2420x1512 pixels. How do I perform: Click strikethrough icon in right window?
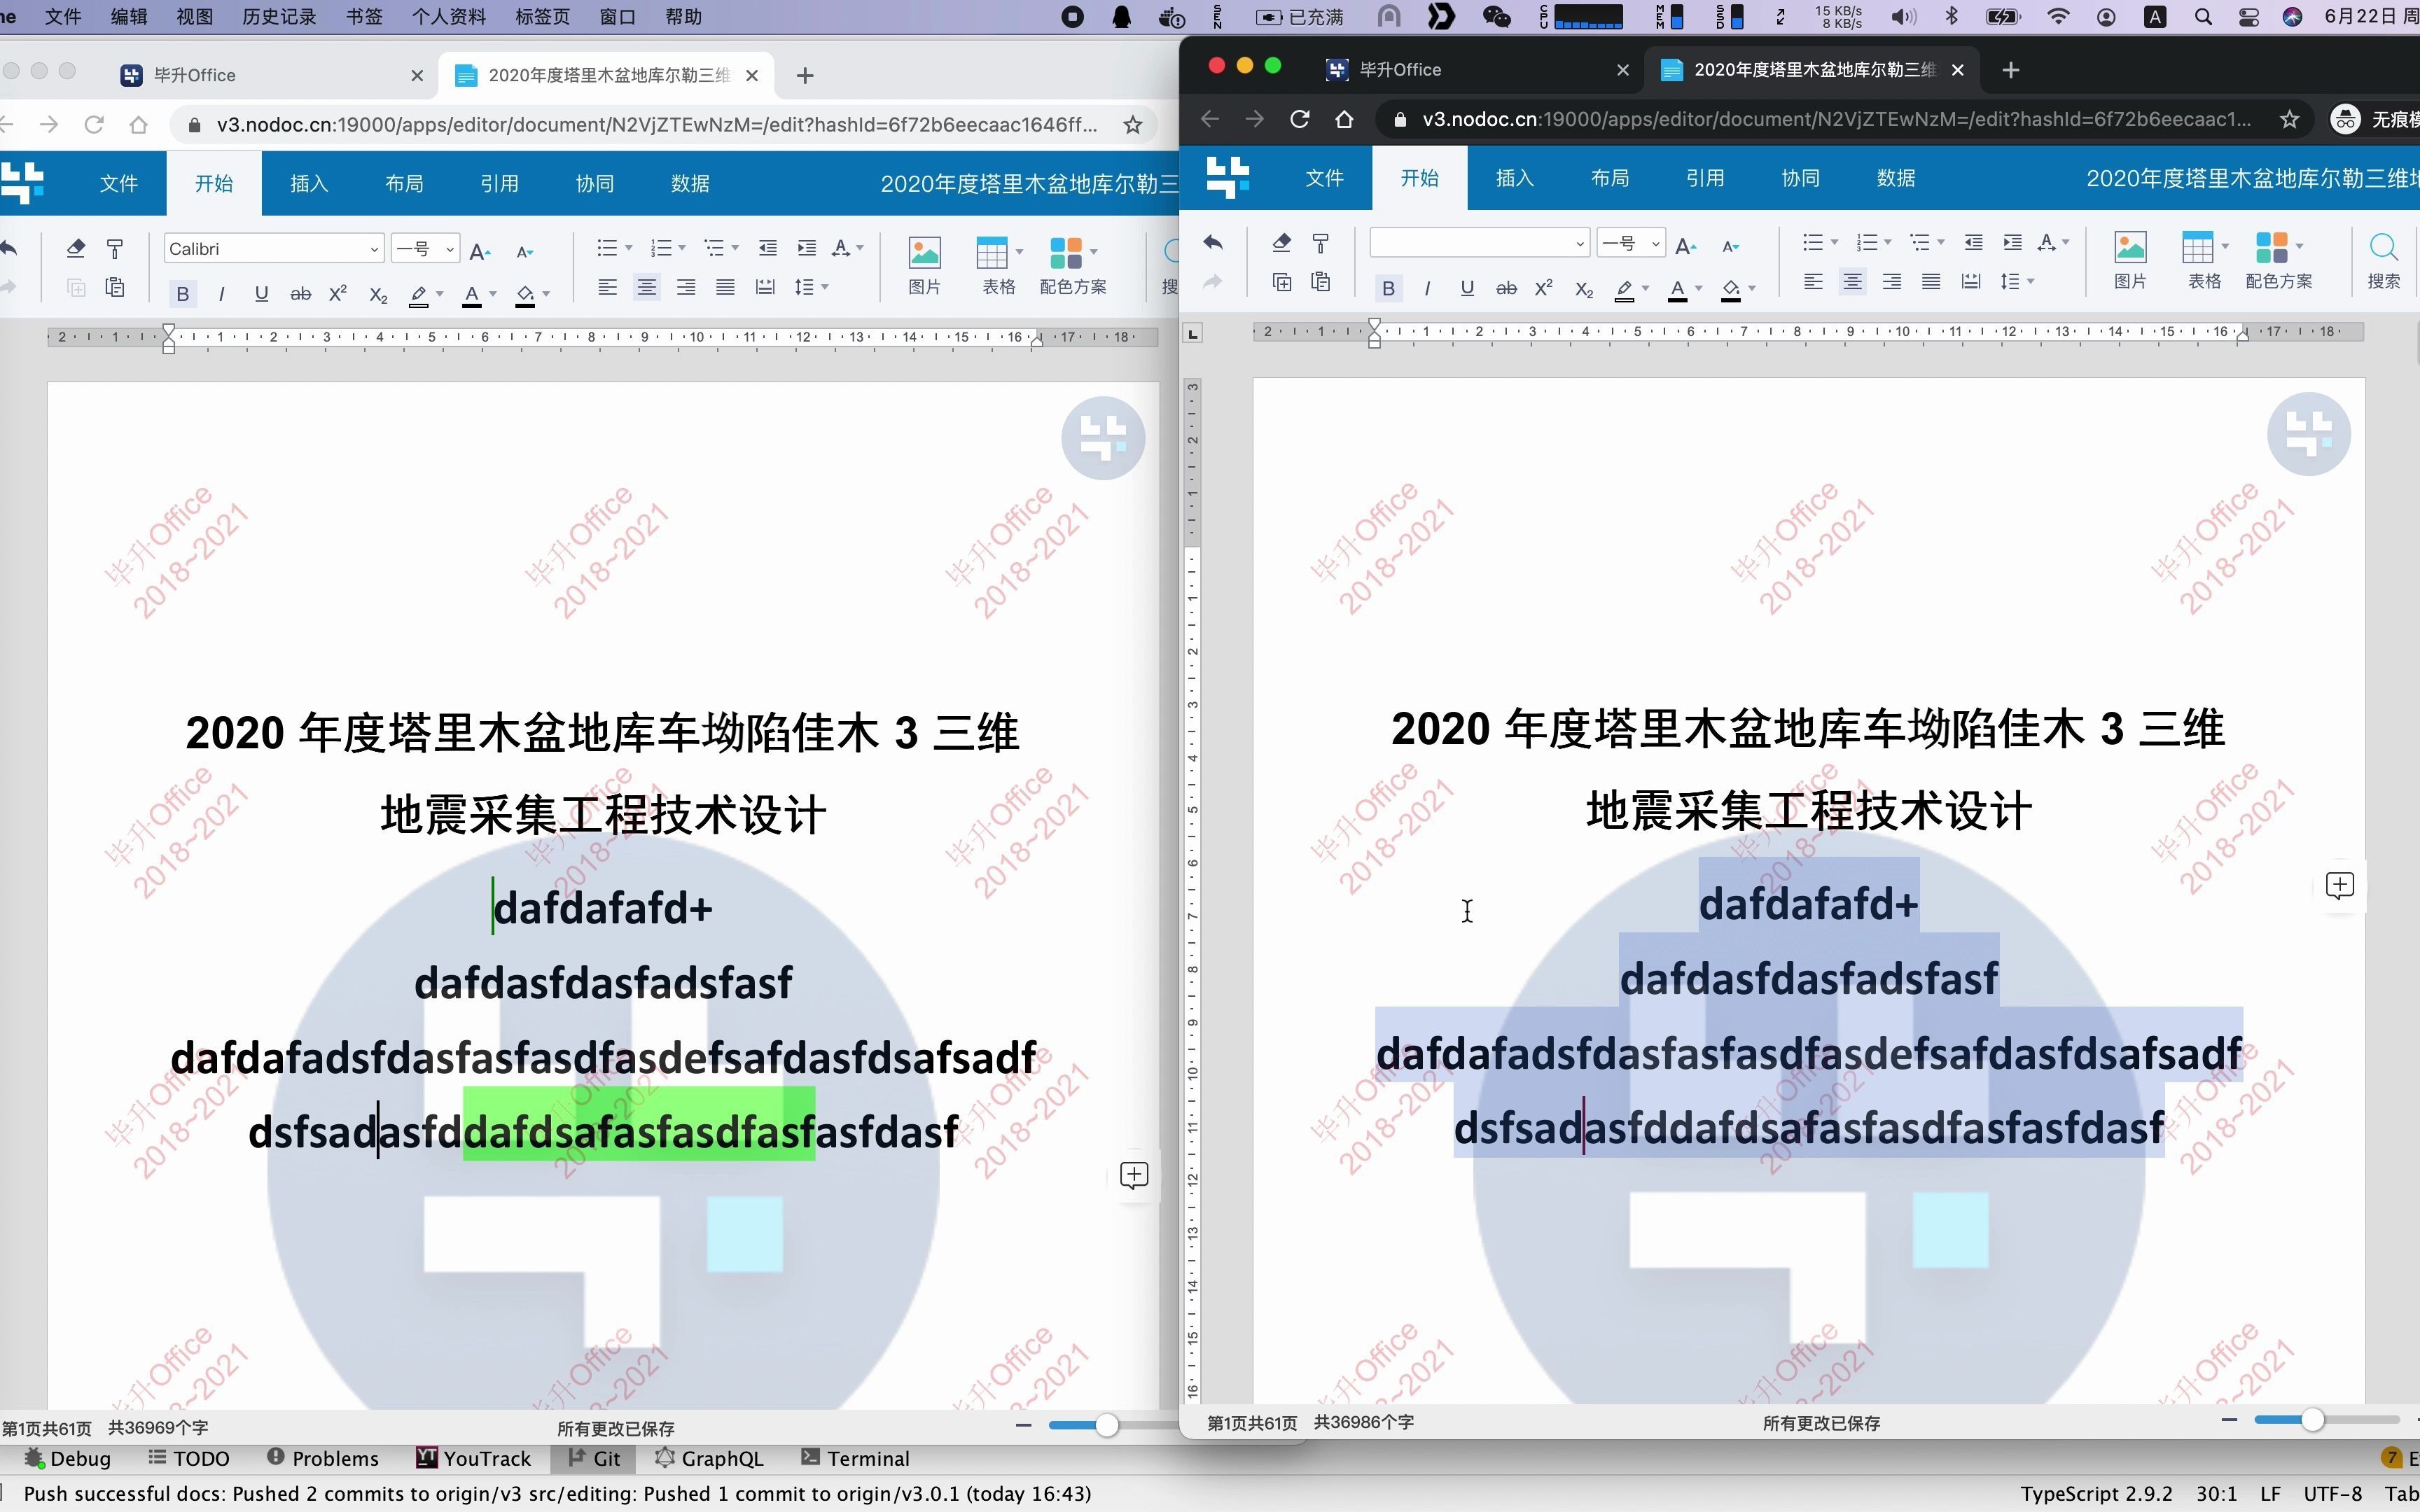coord(1506,288)
